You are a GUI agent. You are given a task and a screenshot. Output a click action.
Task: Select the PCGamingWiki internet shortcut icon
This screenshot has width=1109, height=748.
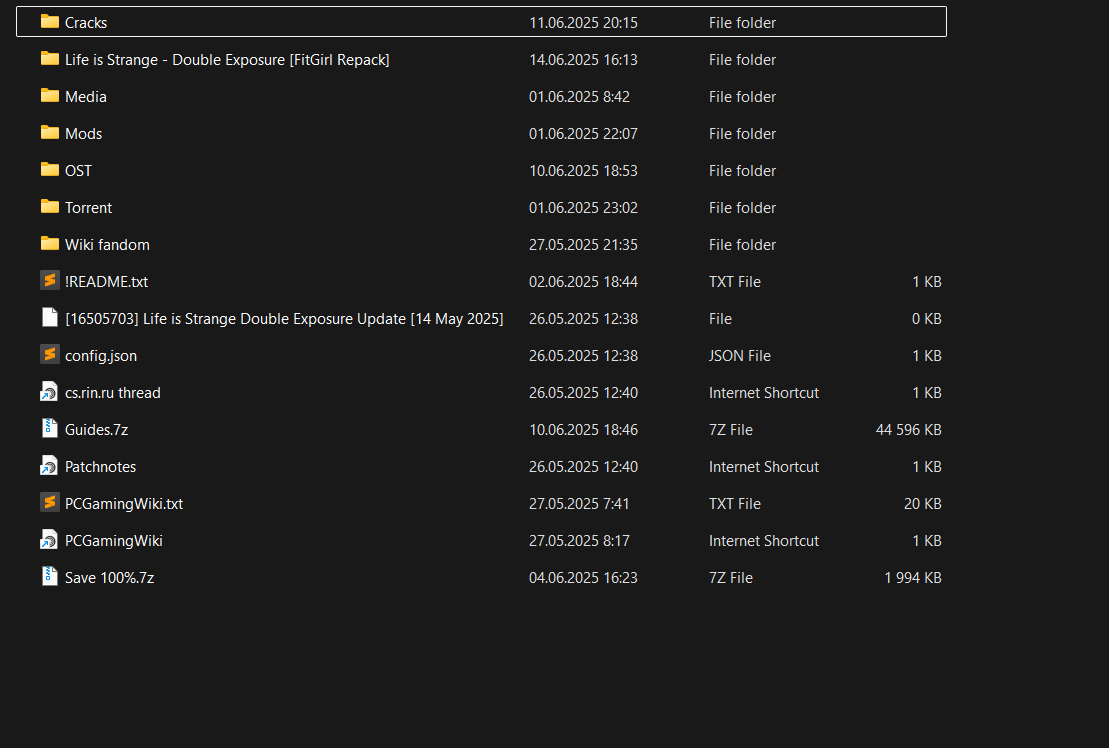(49, 539)
